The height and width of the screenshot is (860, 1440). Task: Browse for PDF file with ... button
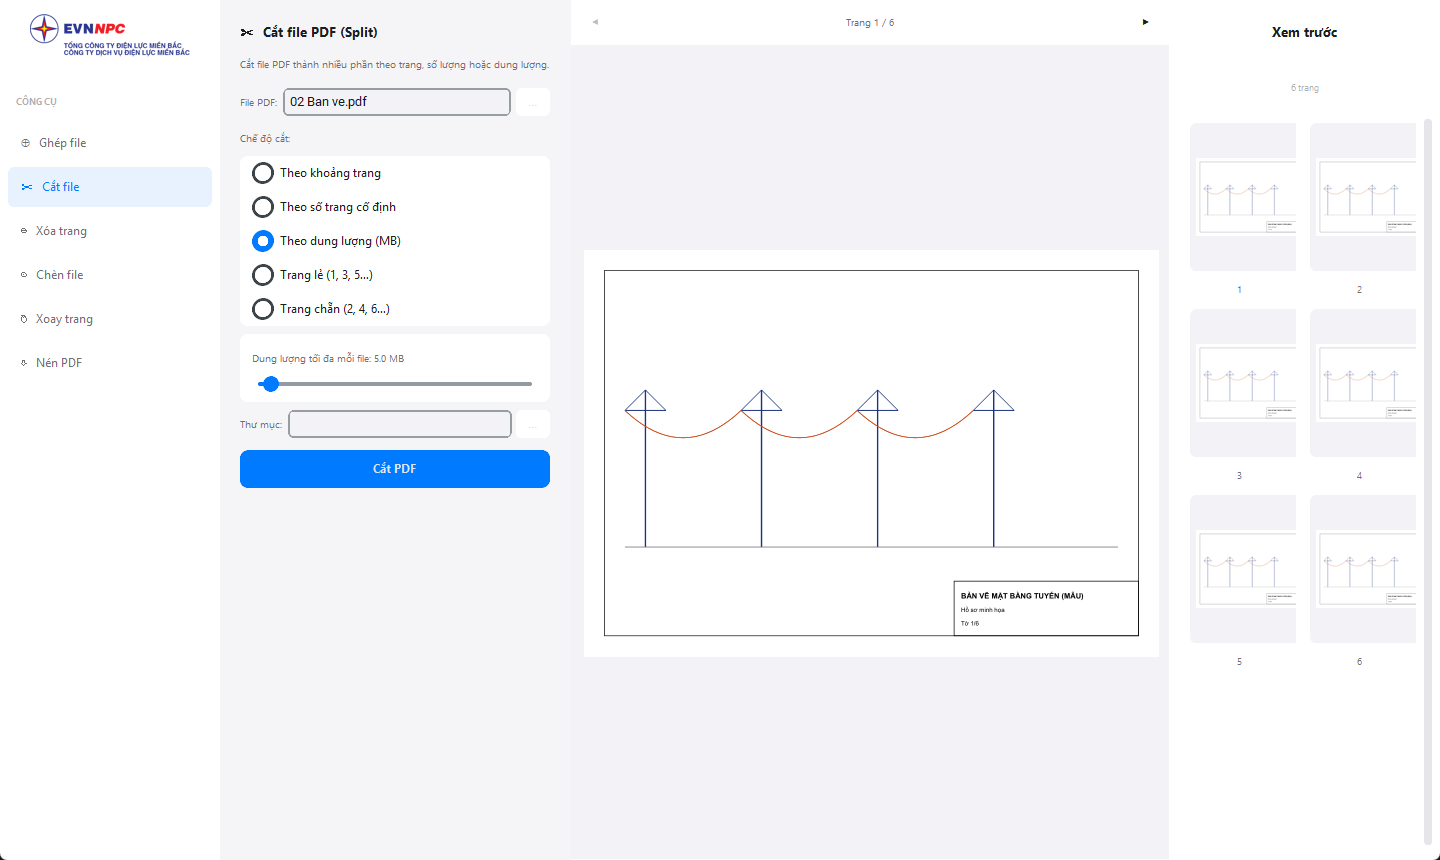[x=533, y=102]
